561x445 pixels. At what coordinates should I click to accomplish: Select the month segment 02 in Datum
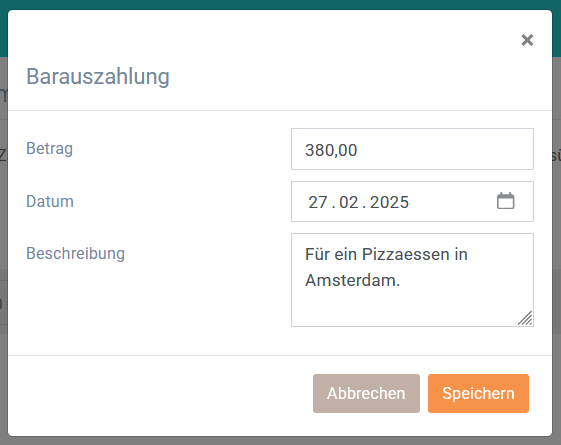349,202
